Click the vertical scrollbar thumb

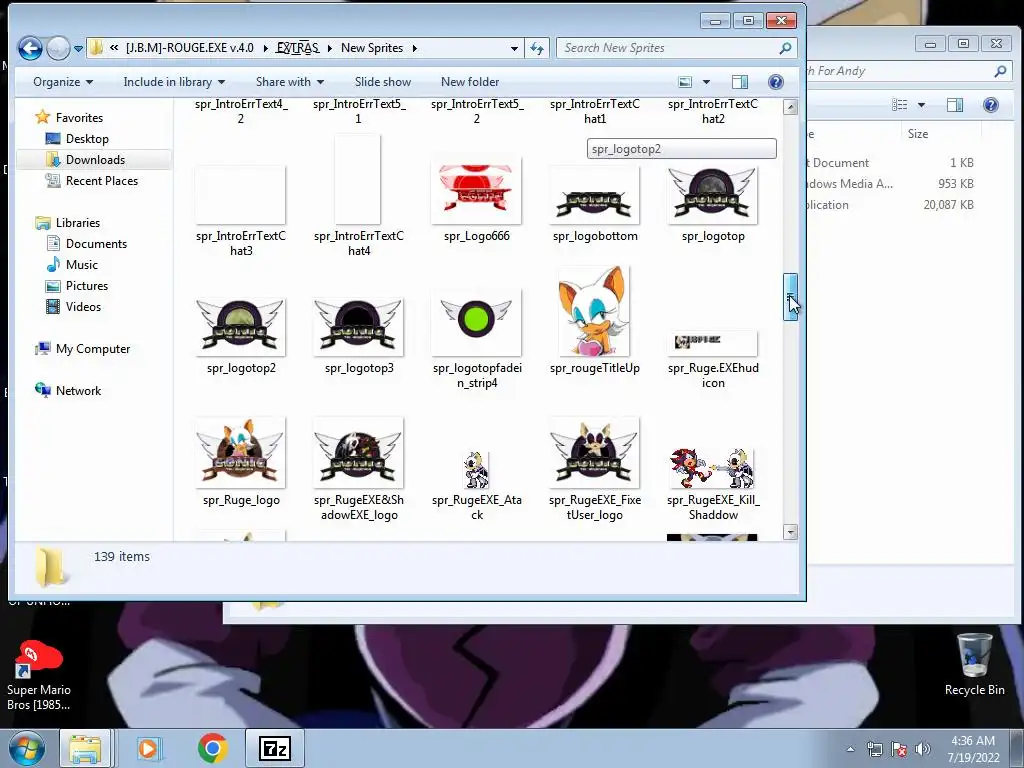pos(790,297)
